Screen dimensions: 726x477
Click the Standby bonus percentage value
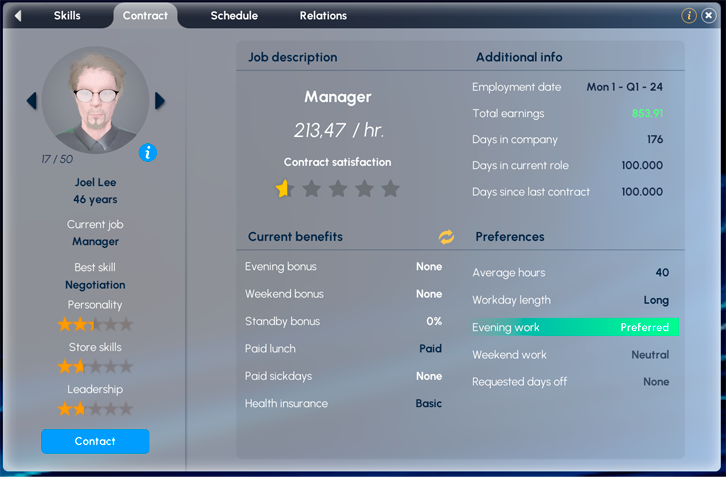[433, 322]
